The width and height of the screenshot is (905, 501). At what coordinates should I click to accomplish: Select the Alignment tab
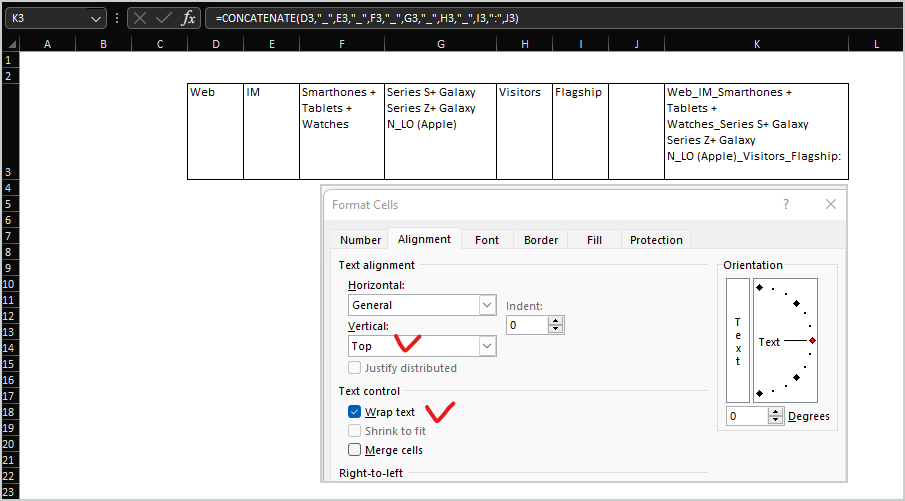(424, 239)
